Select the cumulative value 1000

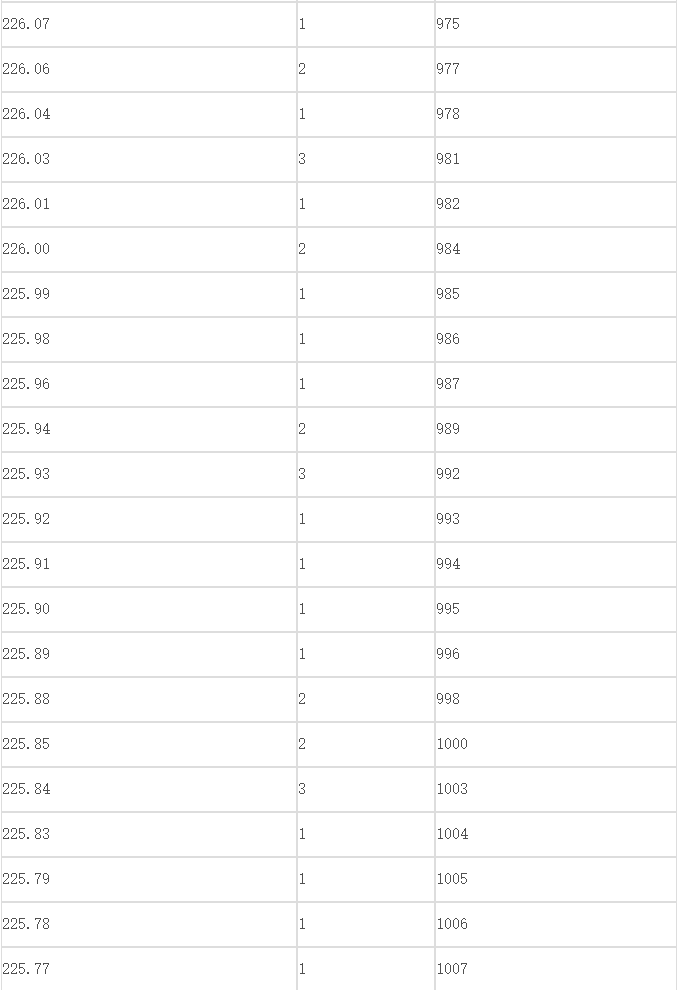tap(556, 744)
